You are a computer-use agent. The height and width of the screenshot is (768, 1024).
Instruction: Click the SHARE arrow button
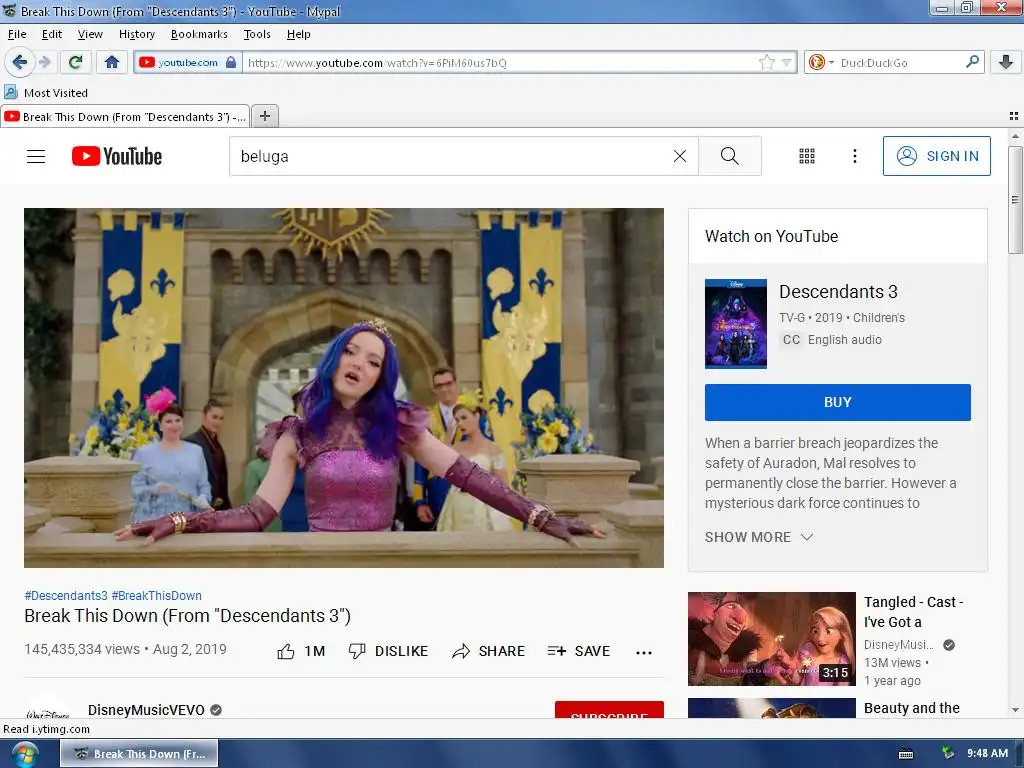[x=488, y=651]
